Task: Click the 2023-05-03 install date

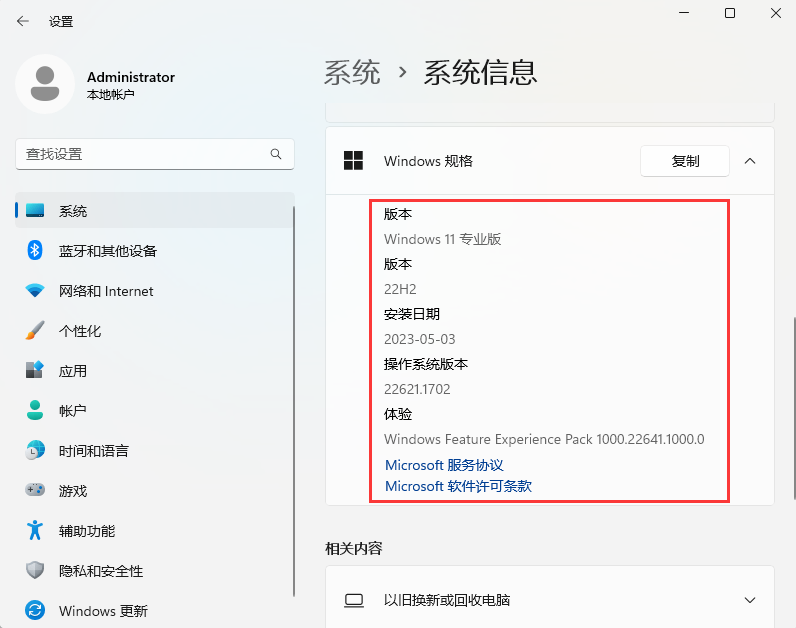Action: tap(419, 339)
